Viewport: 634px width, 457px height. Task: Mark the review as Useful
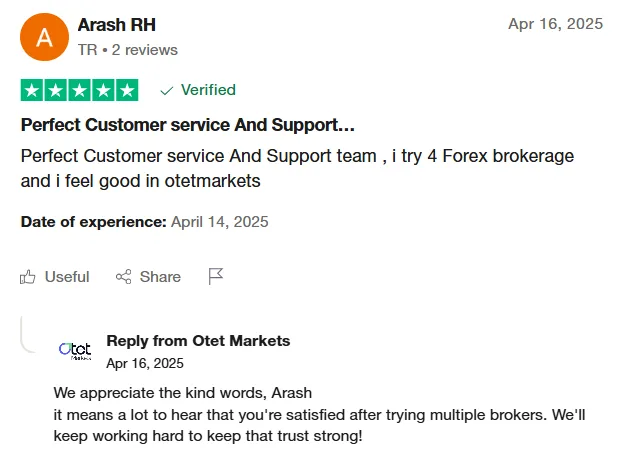click(x=66, y=277)
